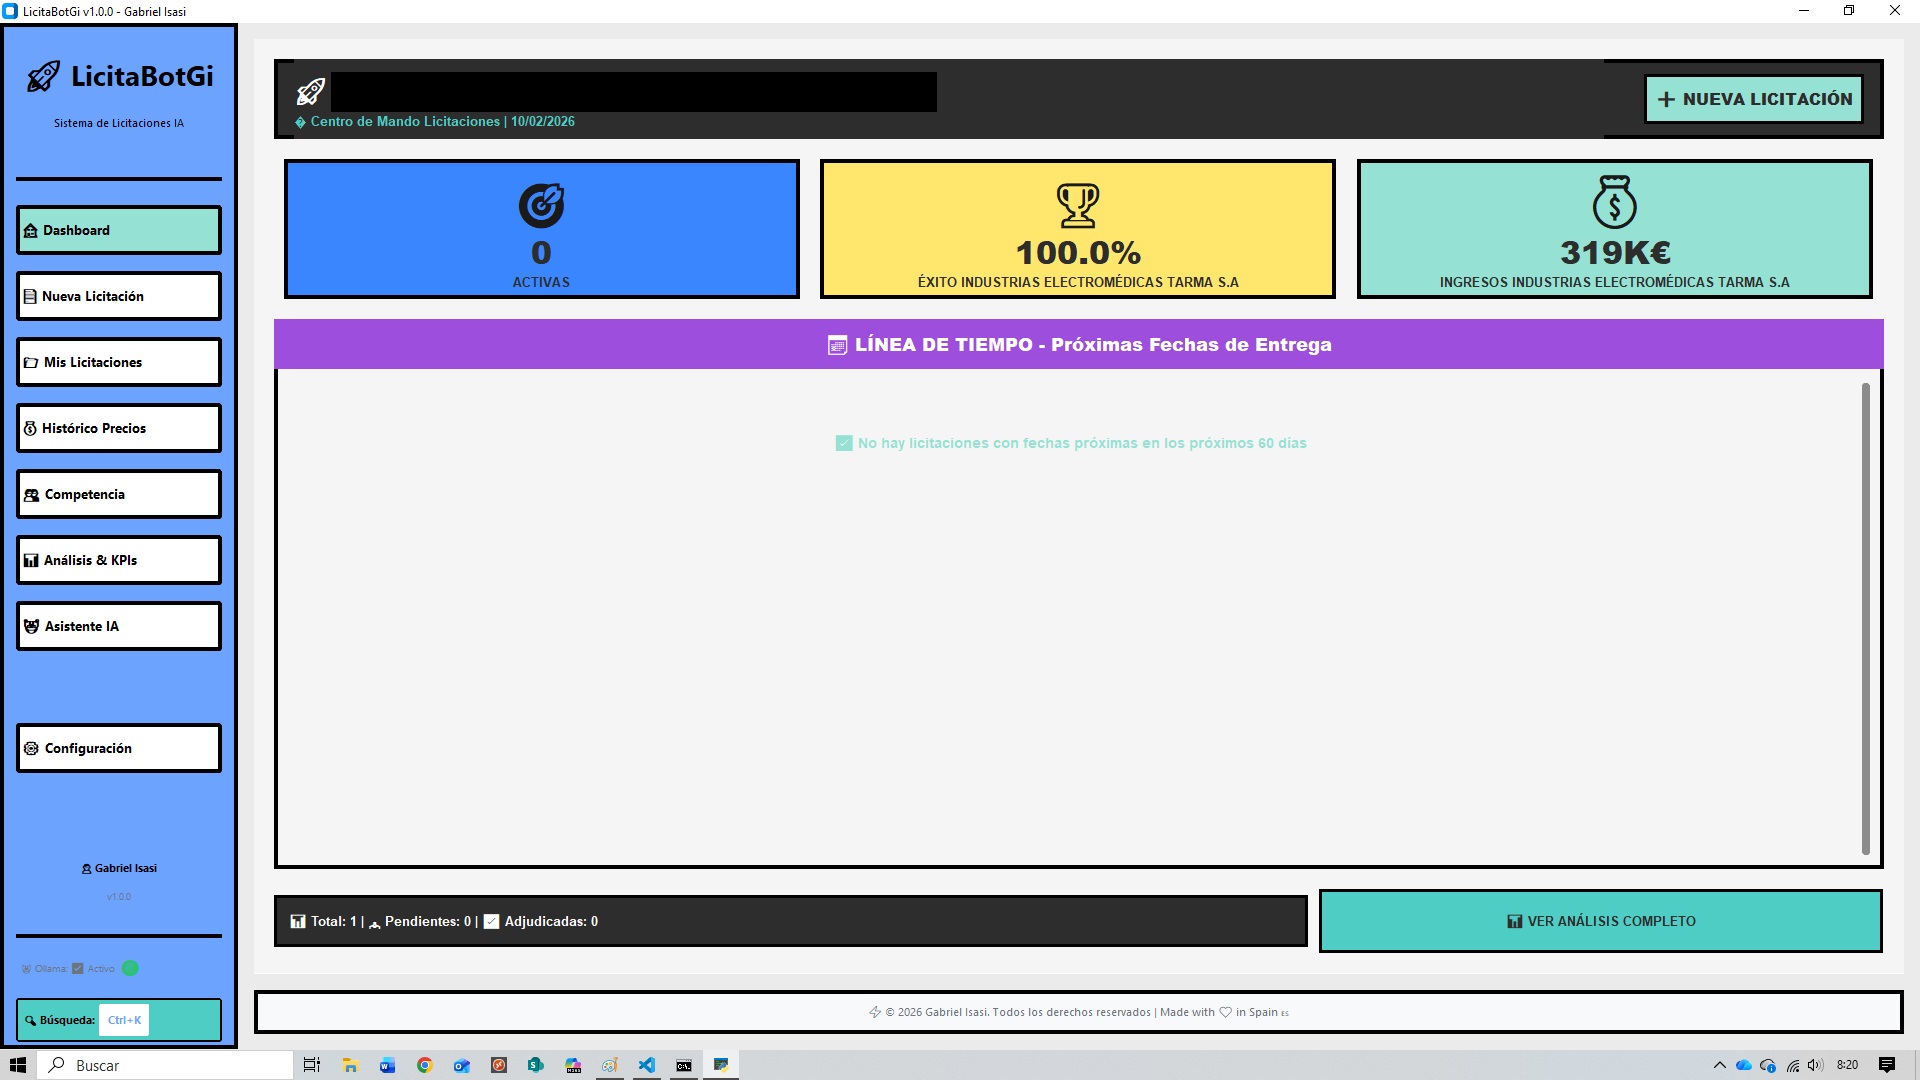Go to Mis Licitaciones section
The height and width of the screenshot is (1080, 1920).
tap(118, 362)
